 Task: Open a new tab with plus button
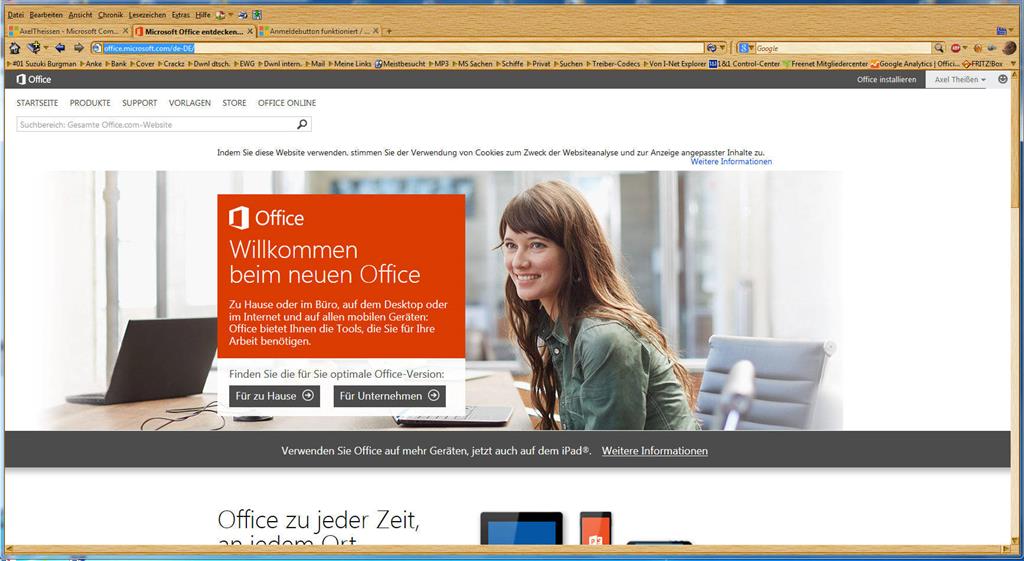389,31
